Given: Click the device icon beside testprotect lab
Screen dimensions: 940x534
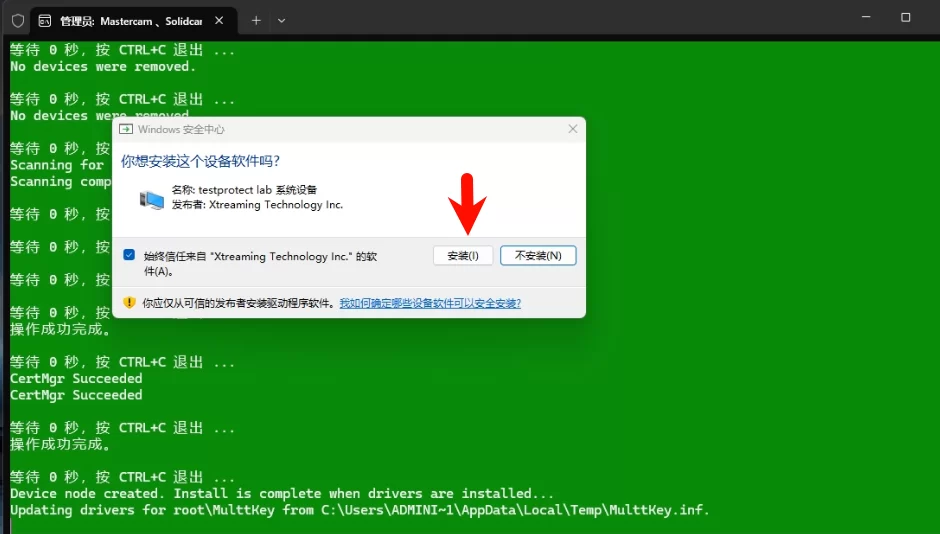Looking at the screenshot, I should click(152, 198).
